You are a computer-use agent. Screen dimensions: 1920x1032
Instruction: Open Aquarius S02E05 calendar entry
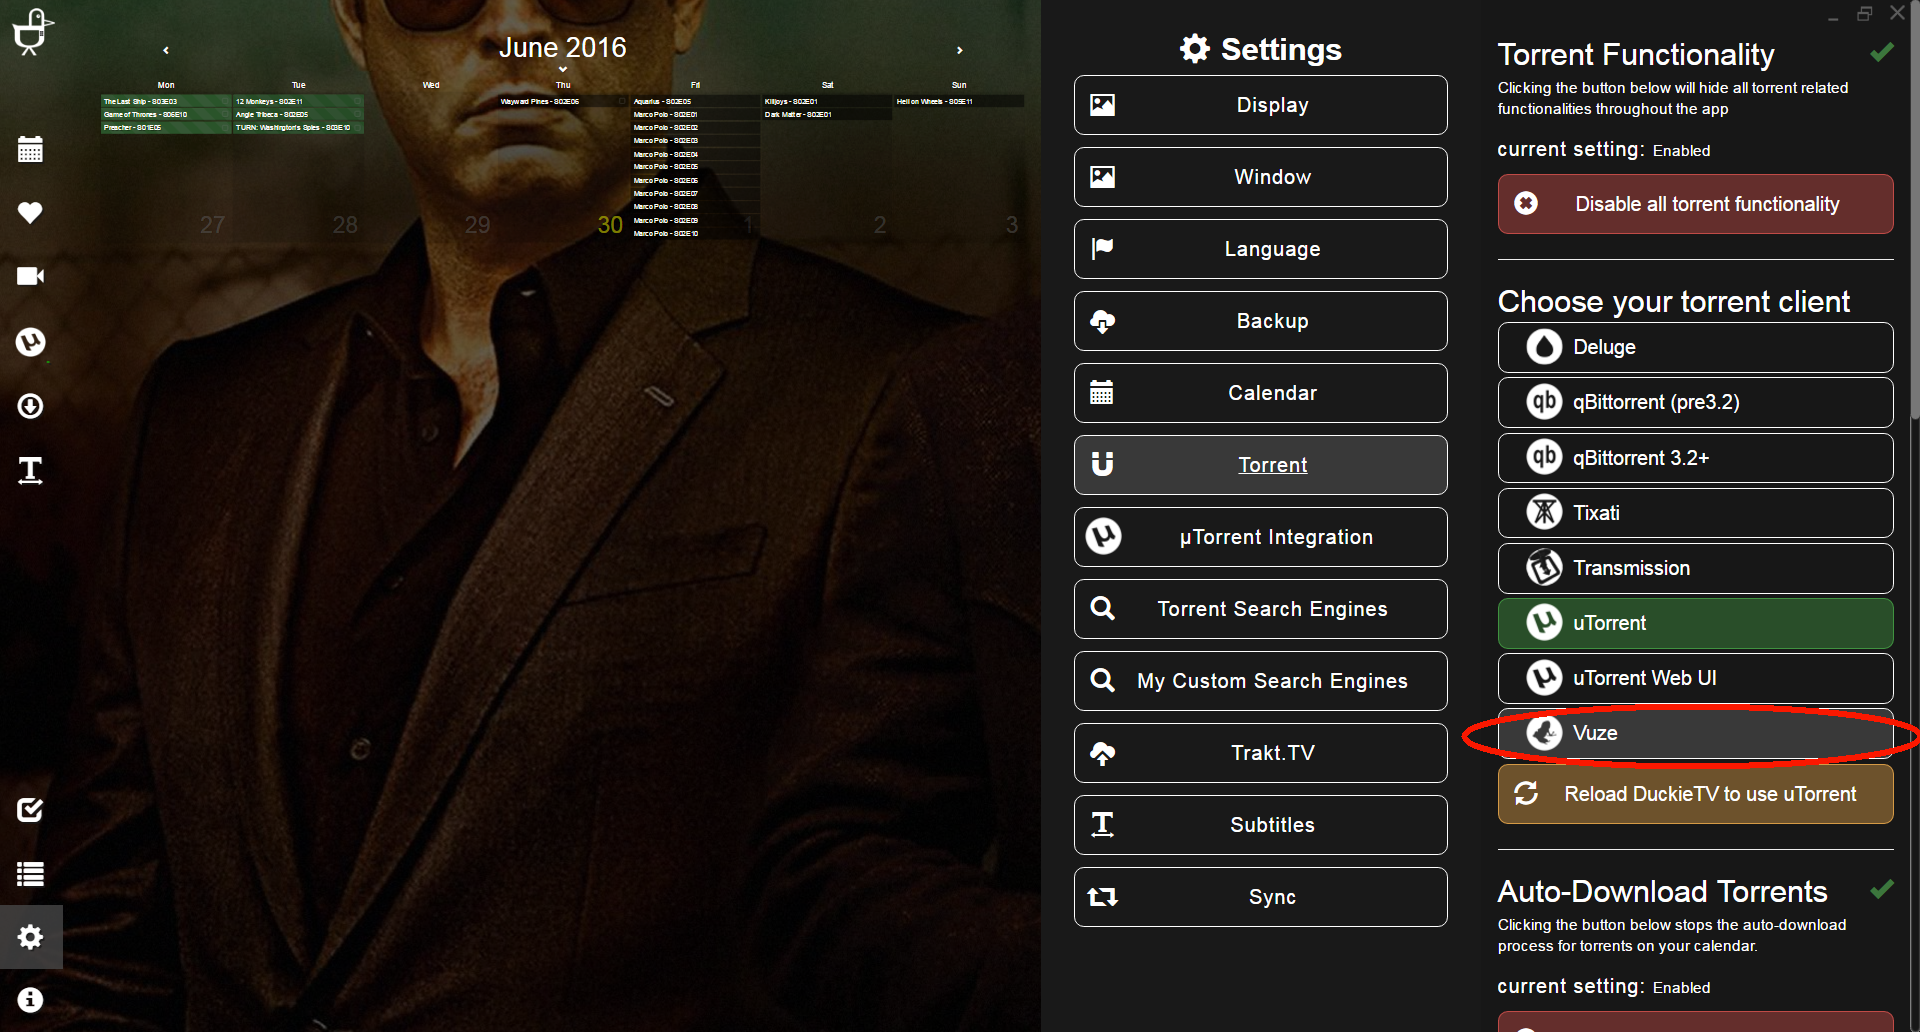point(695,101)
